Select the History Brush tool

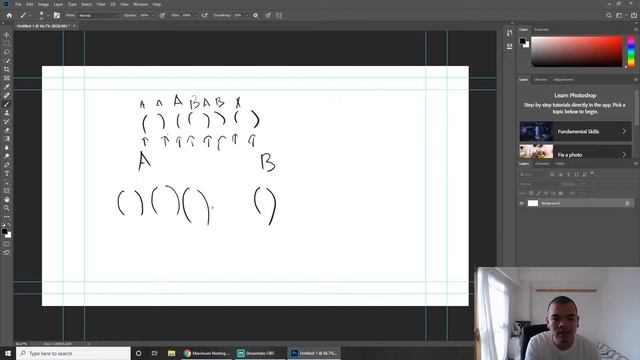(x=7, y=121)
